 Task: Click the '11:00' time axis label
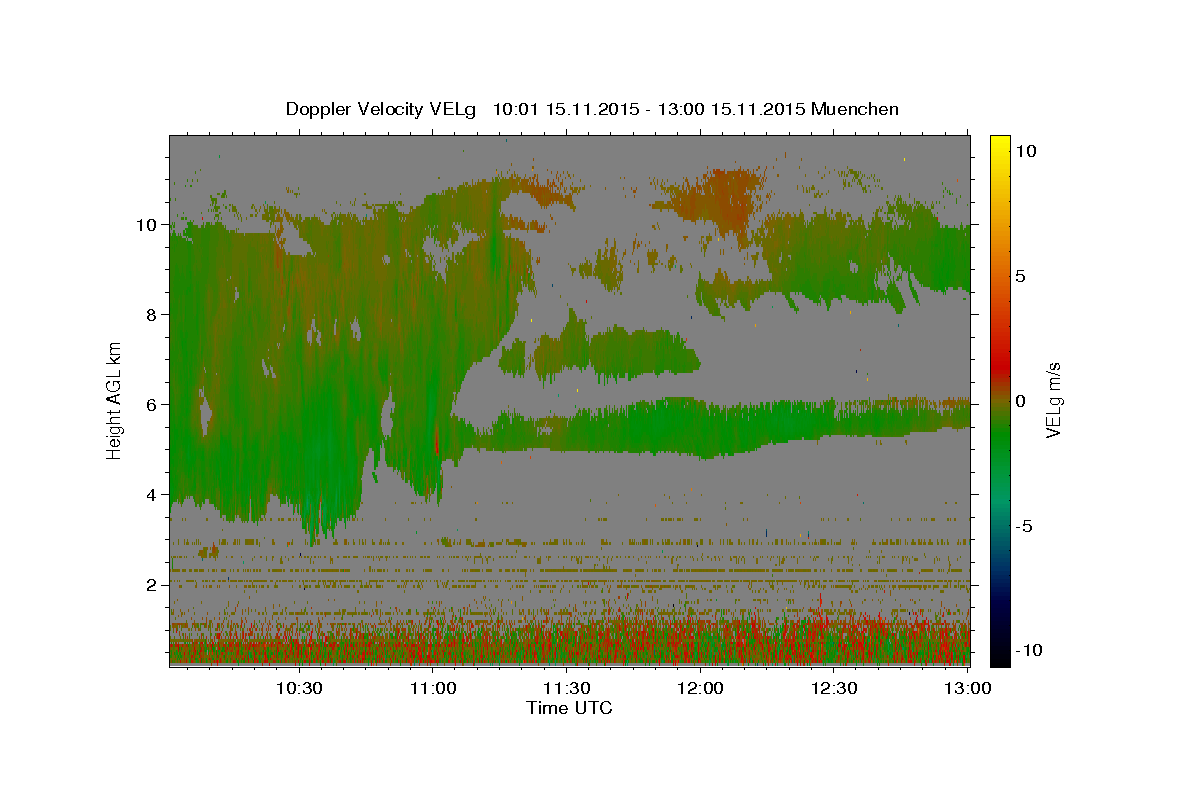pyautogui.click(x=433, y=689)
